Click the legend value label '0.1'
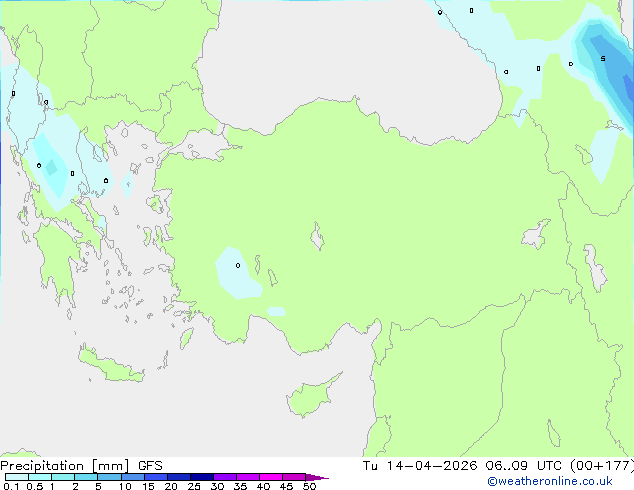Image resolution: width=634 pixels, height=490 pixels. point(11,486)
